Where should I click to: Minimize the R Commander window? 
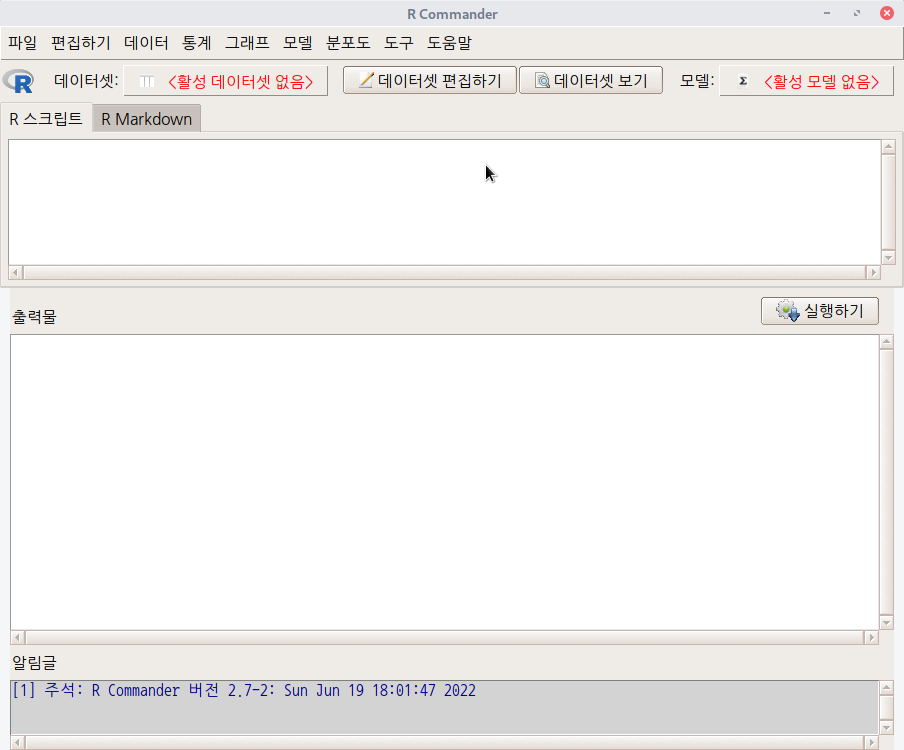[827, 13]
